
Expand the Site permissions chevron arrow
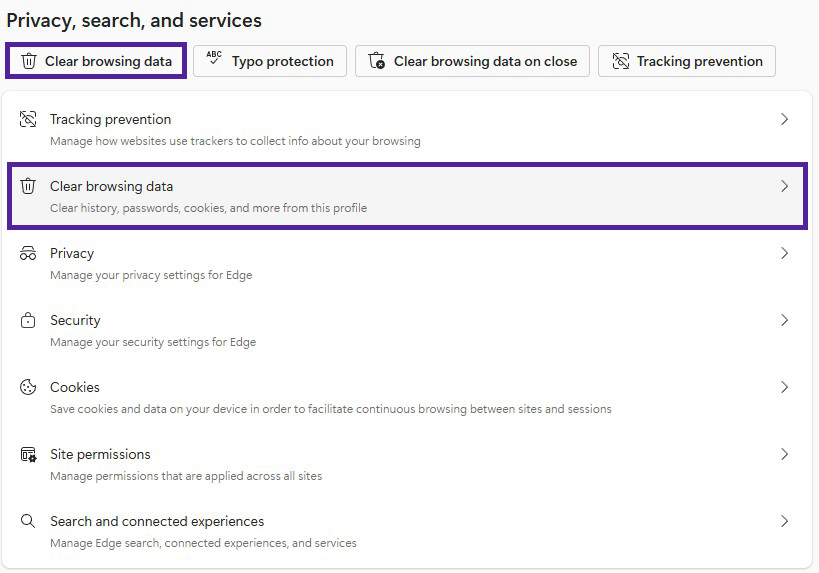[784, 454]
